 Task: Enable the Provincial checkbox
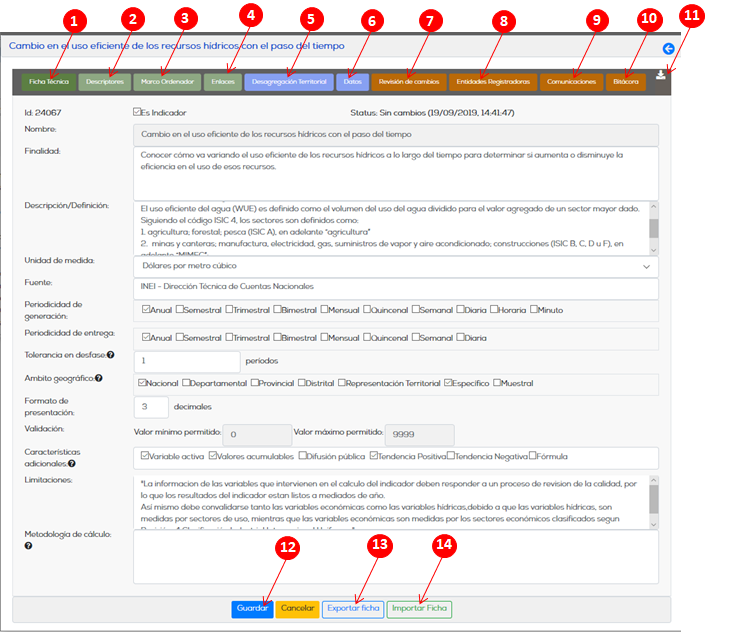pos(255,383)
